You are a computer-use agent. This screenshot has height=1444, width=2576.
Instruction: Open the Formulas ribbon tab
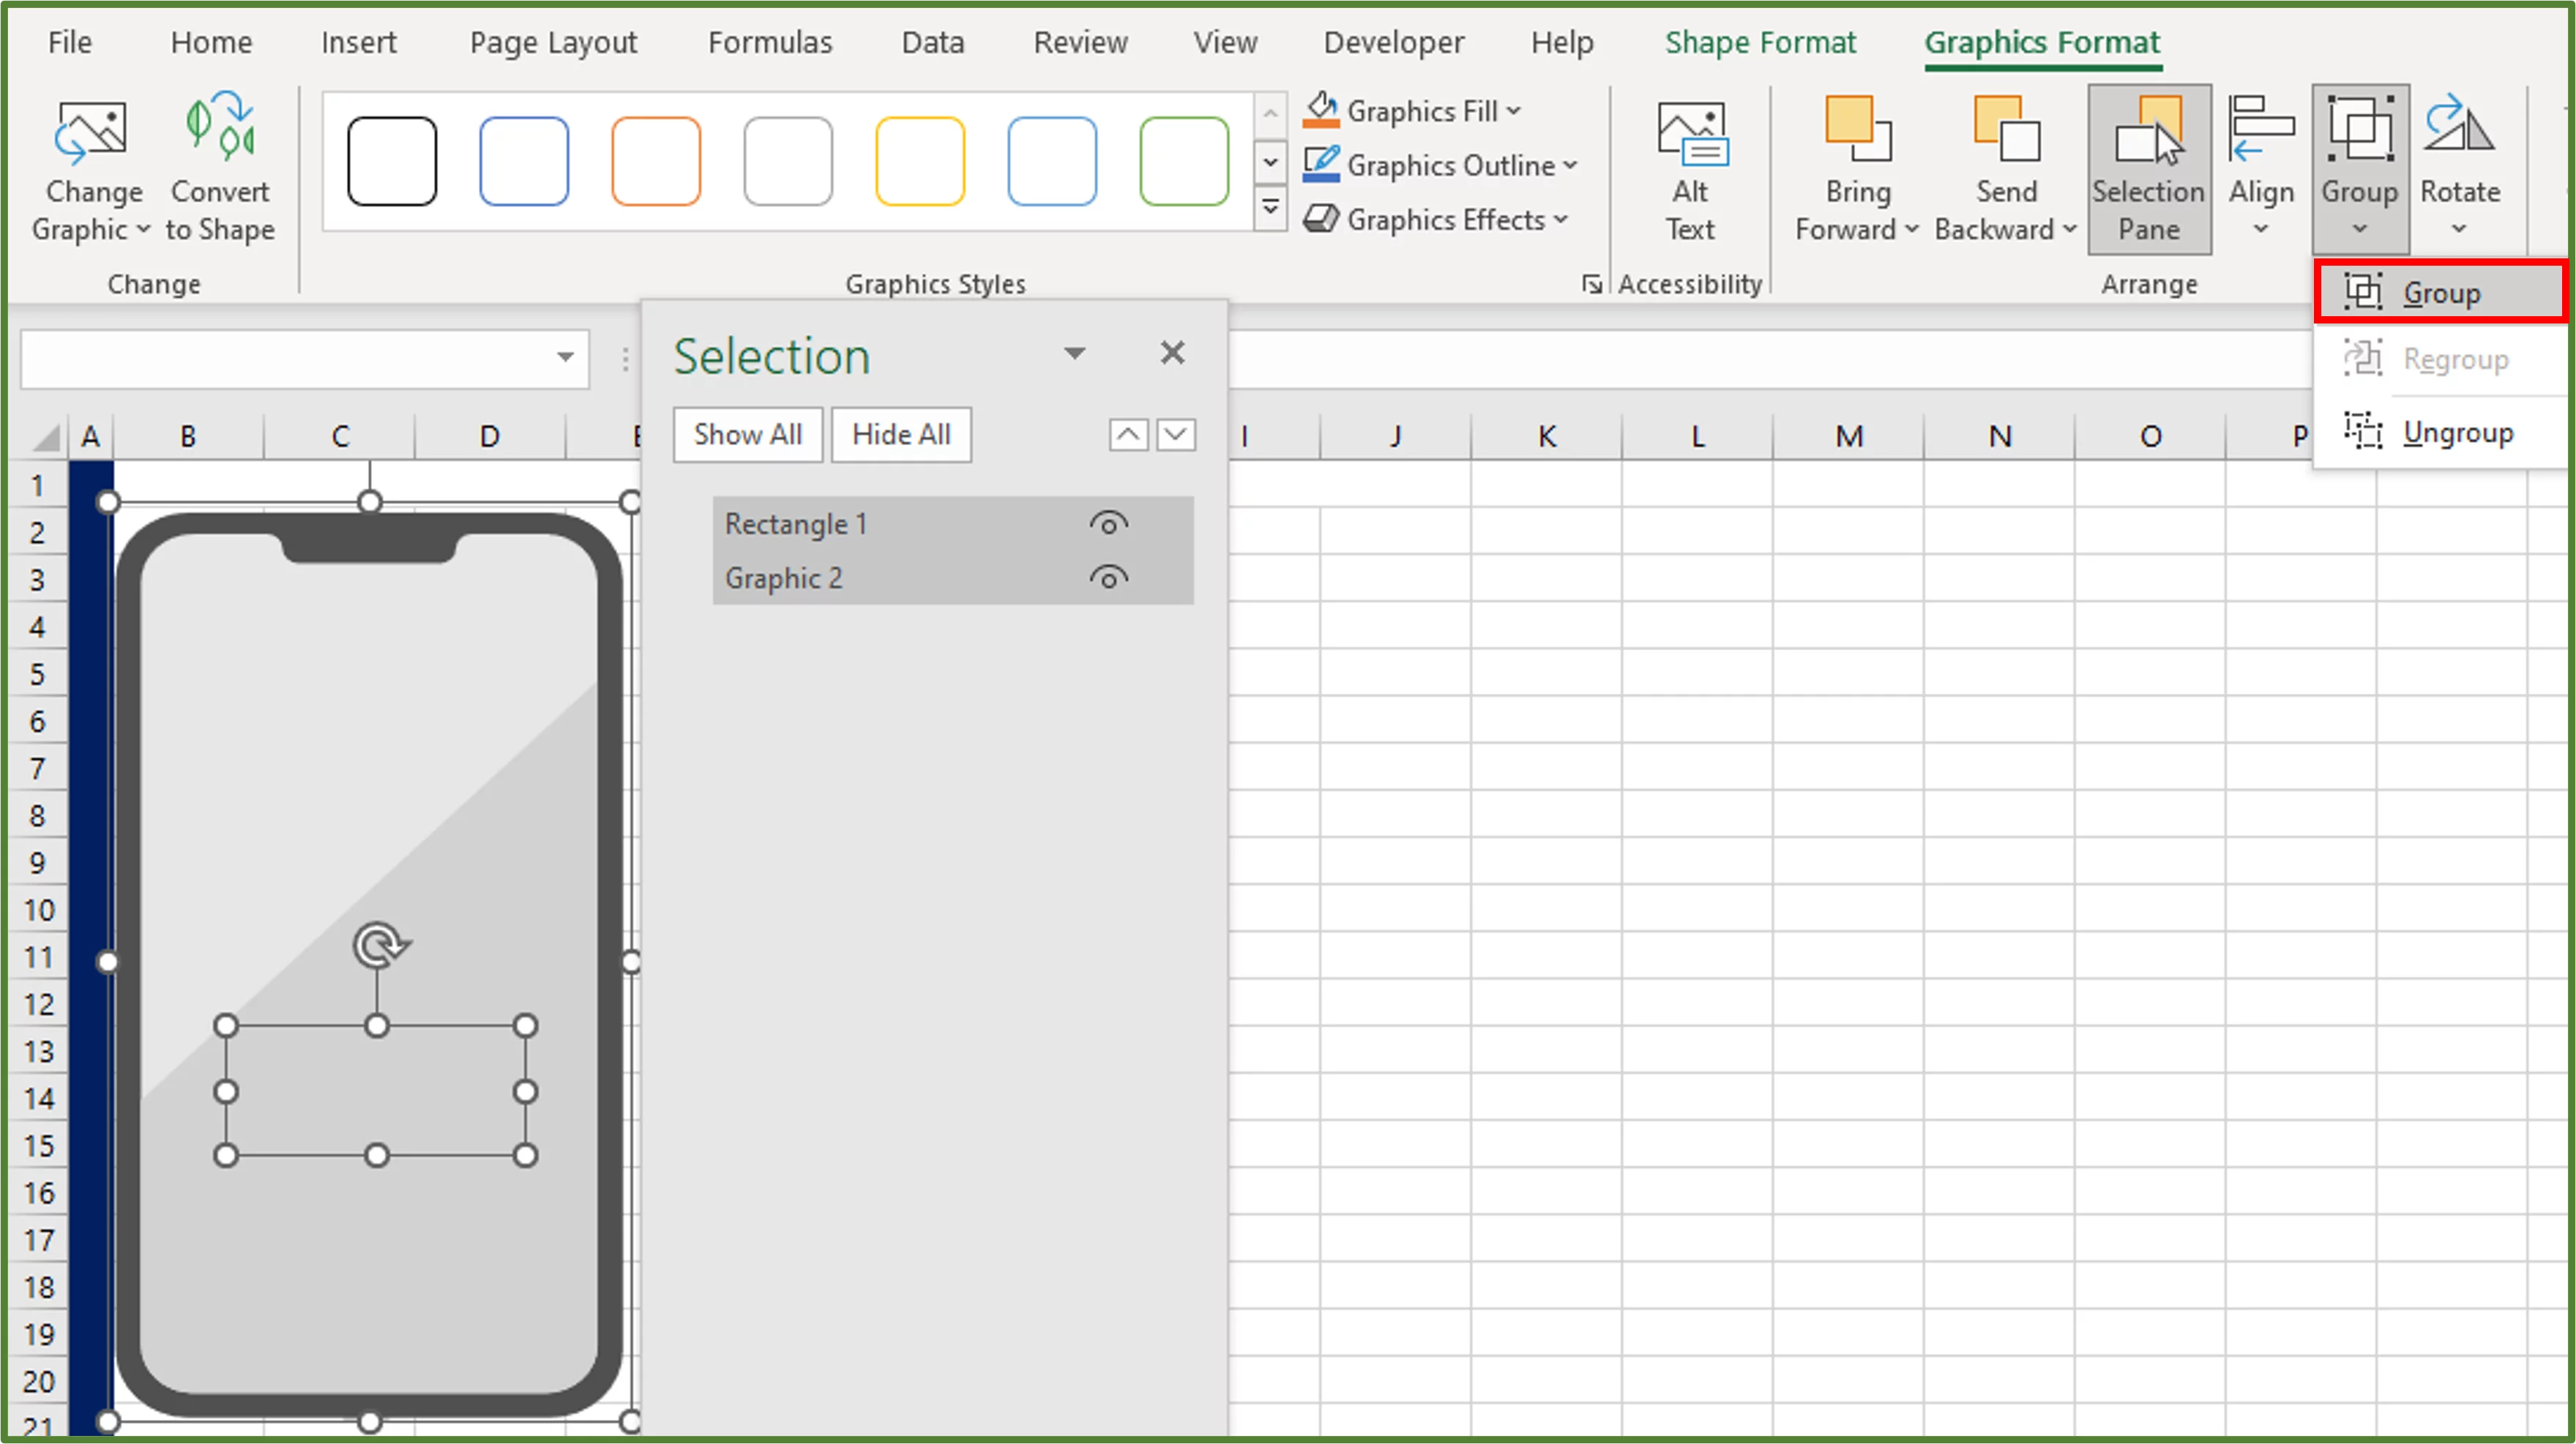tap(769, 42)
